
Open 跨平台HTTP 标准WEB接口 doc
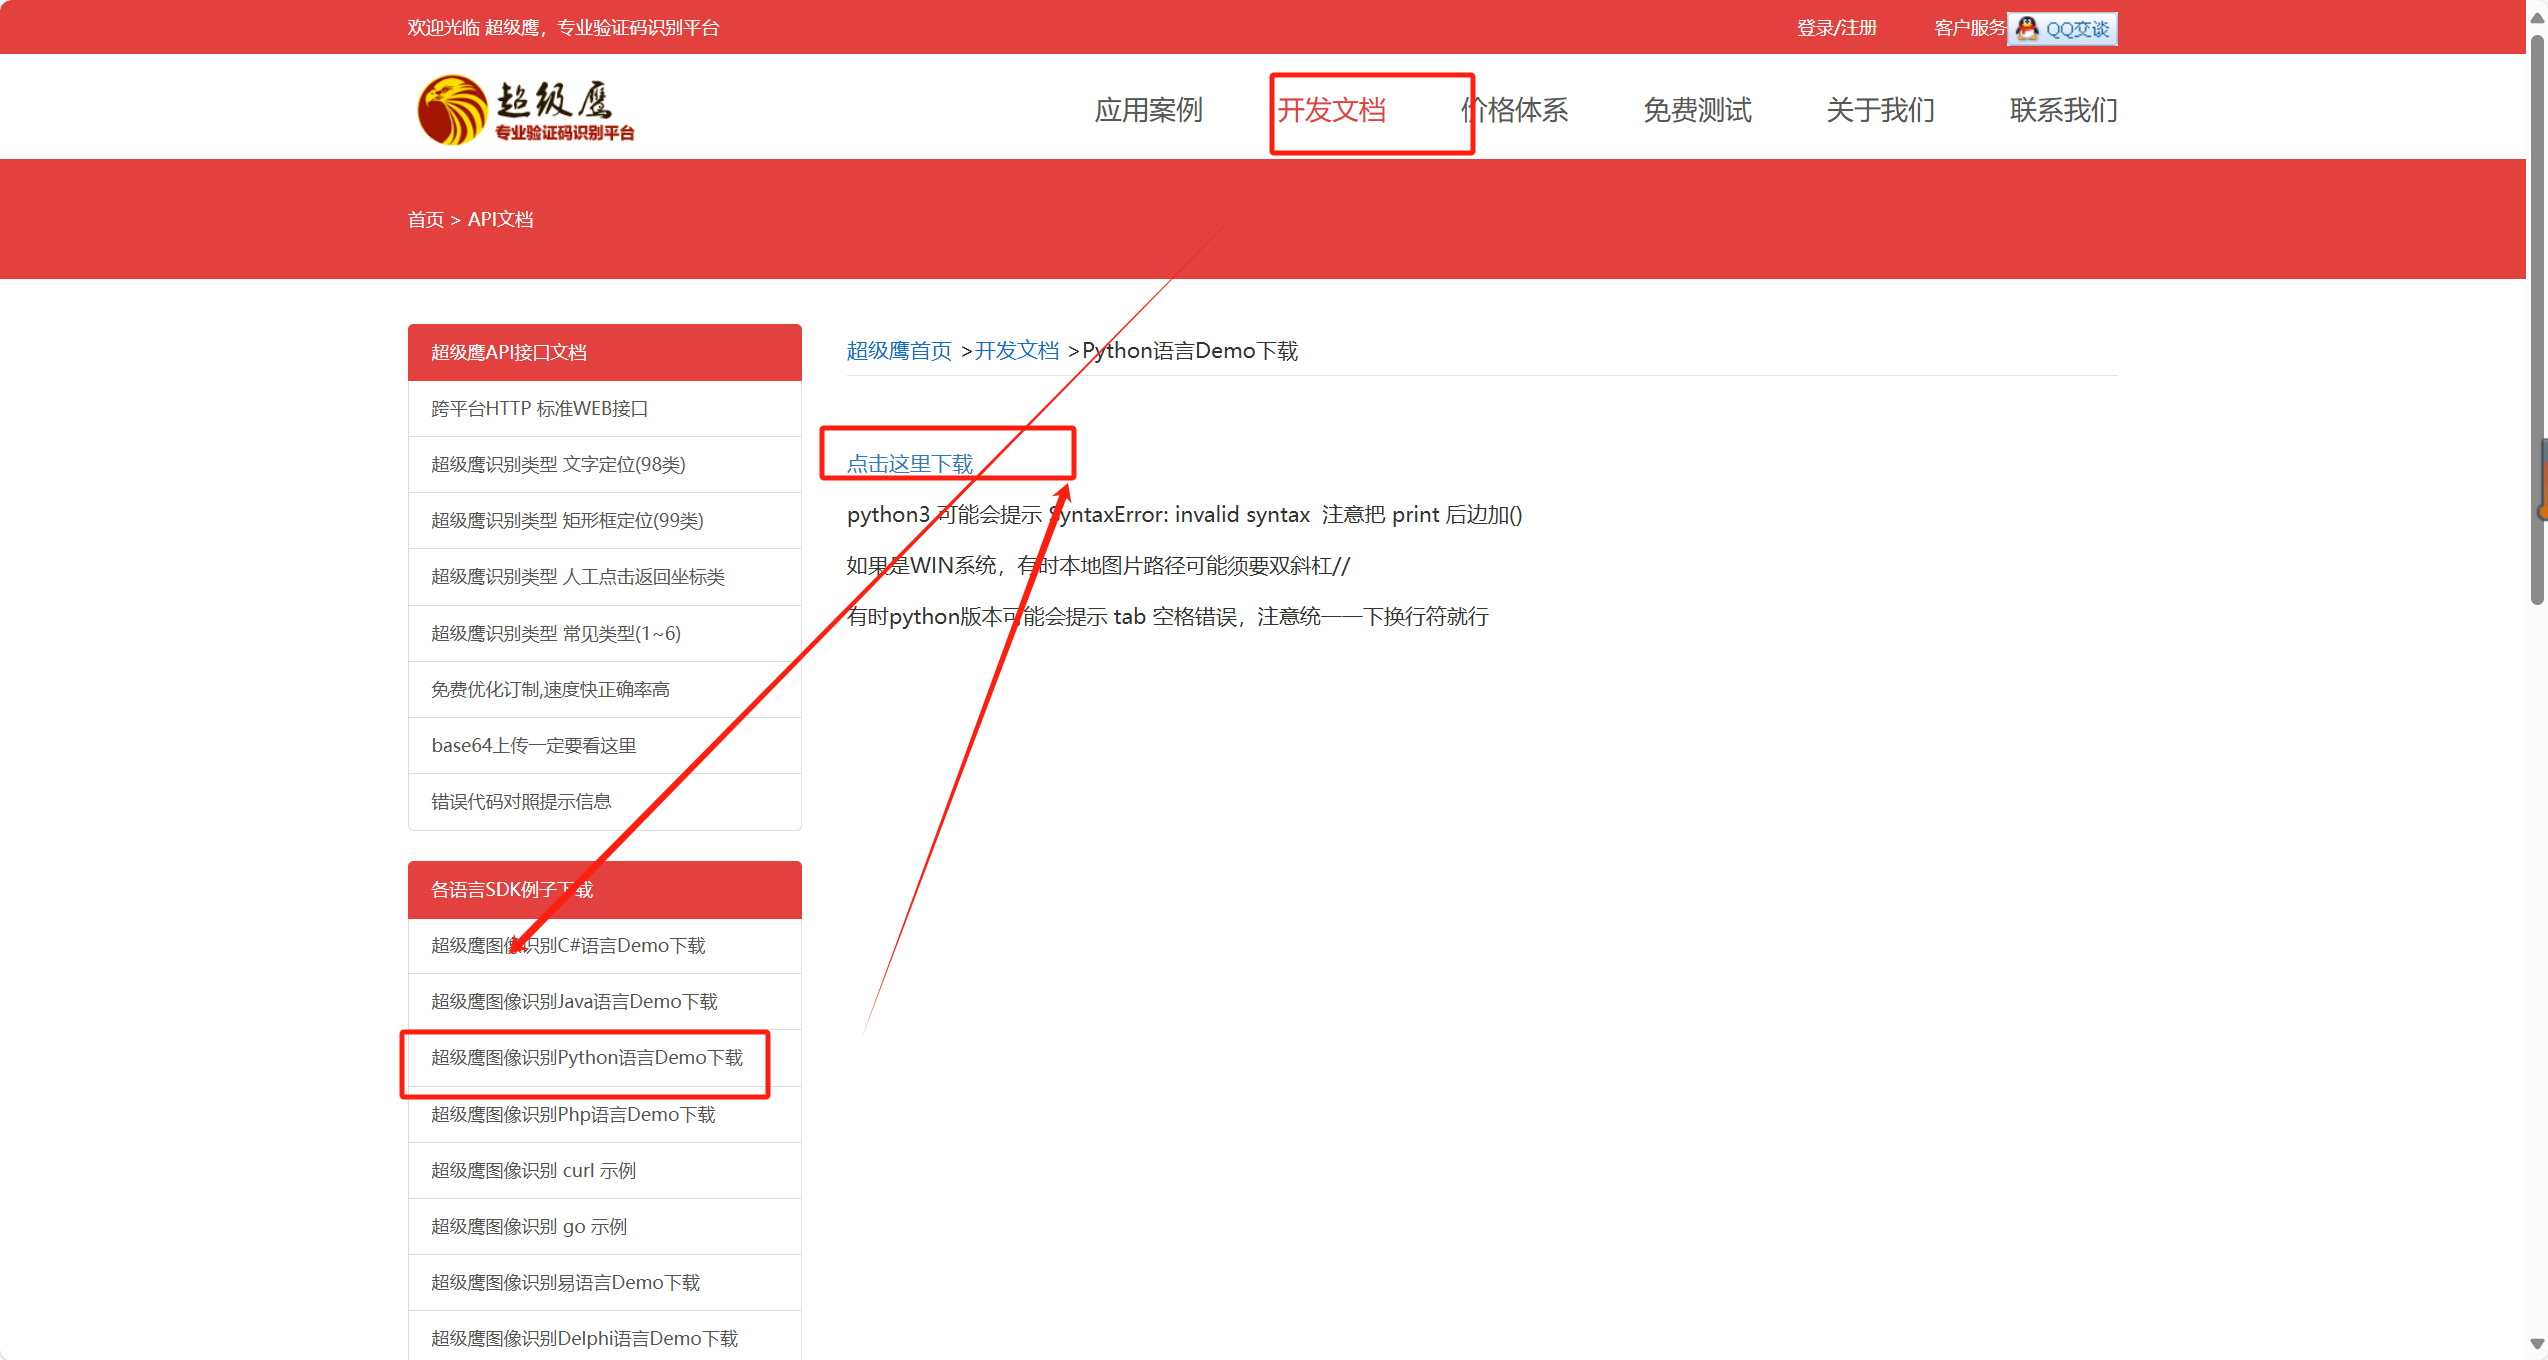point(605,409)
